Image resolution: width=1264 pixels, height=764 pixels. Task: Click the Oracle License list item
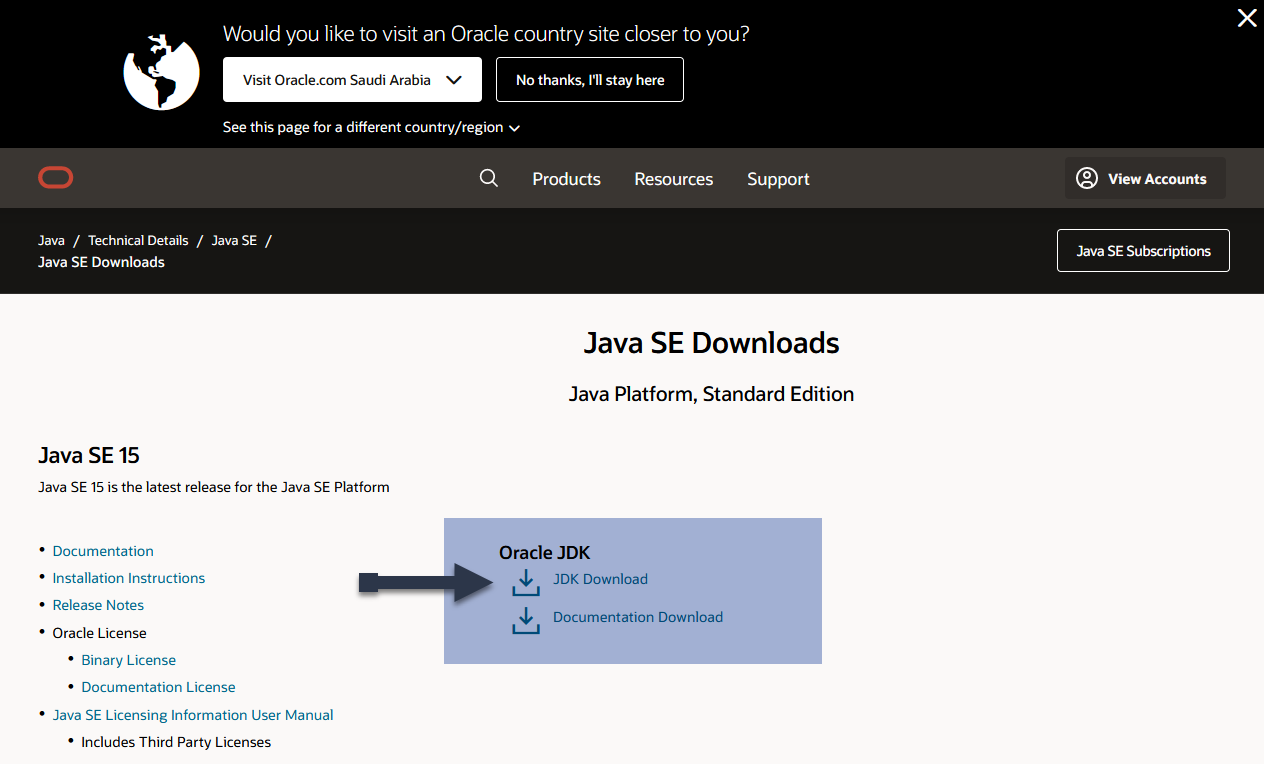pos(100,633)
